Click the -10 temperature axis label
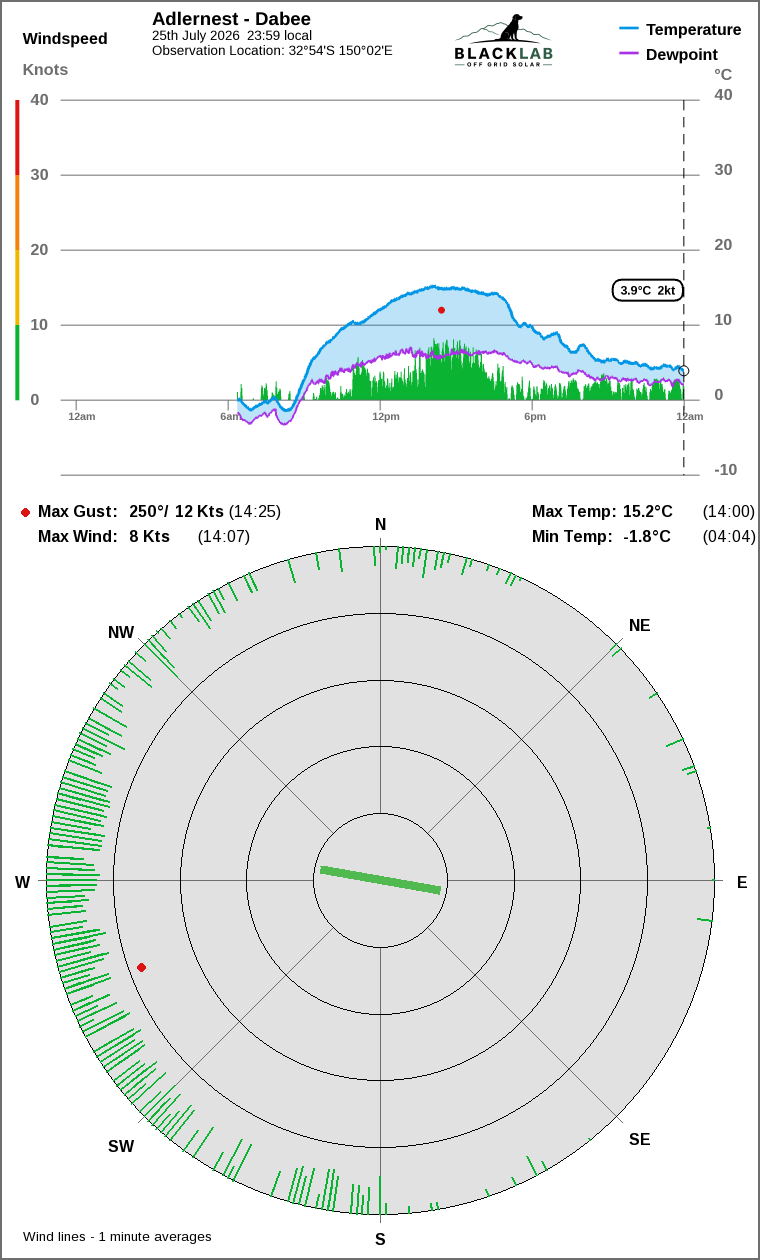The height and width of the screenshot is (1260, 760). pyautogui.click(x=725, y=470)
